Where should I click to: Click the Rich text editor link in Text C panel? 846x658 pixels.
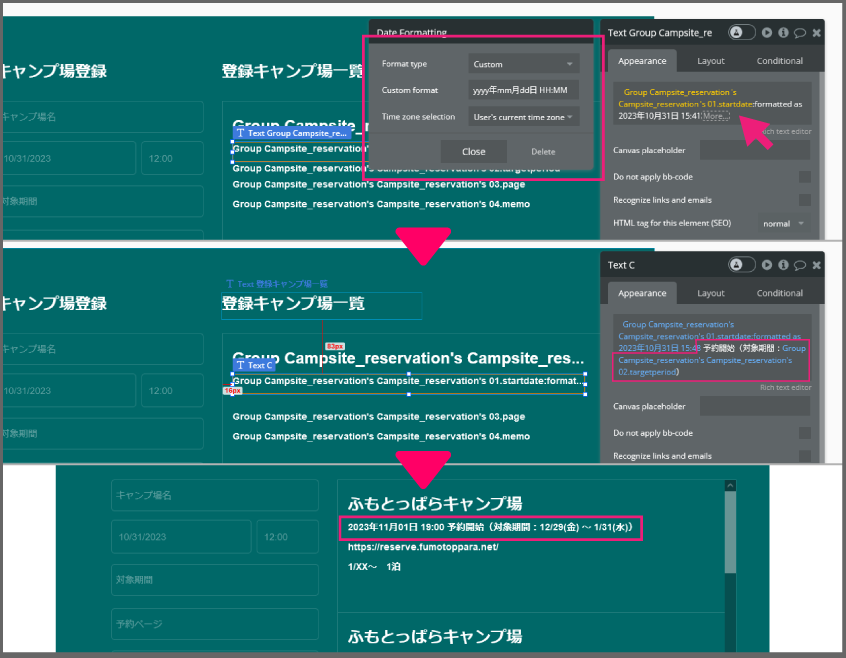click(785, 387)
